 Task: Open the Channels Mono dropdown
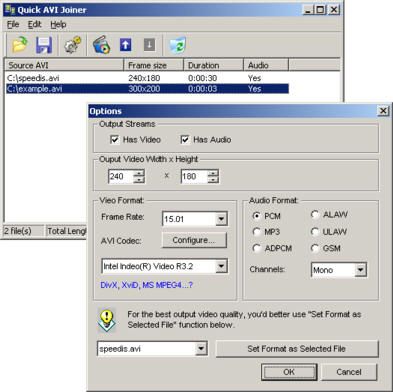pyautogui.click(x=360, y=270)
